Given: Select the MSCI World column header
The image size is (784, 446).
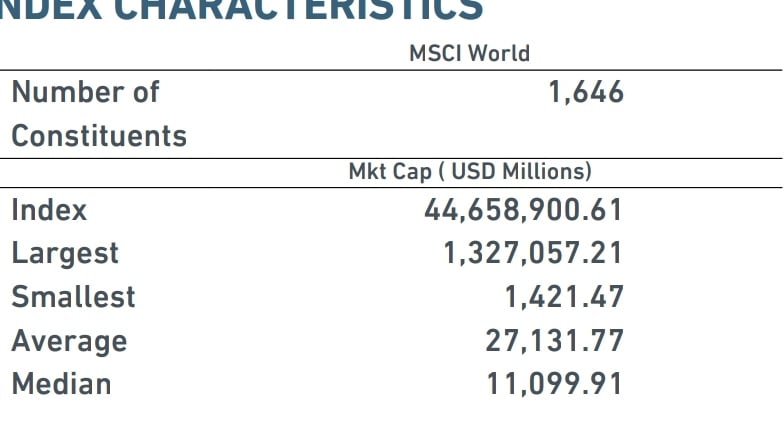Looking at the screenshot, I should coord(470,54).
